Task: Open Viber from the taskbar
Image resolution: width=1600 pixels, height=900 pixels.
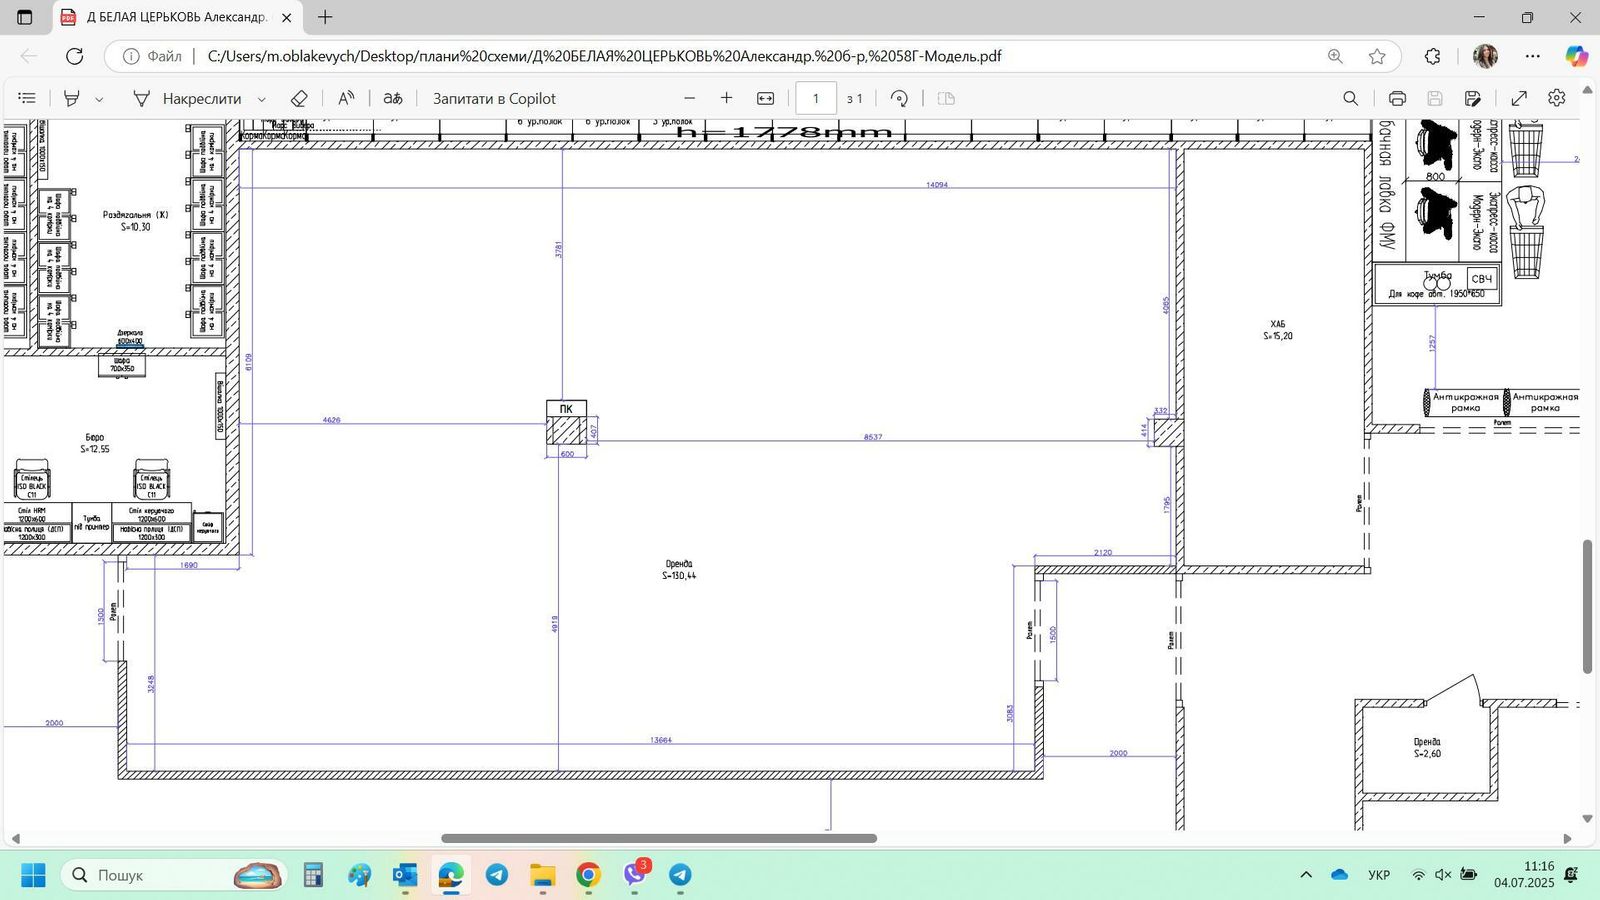Action: pos(635,875)
